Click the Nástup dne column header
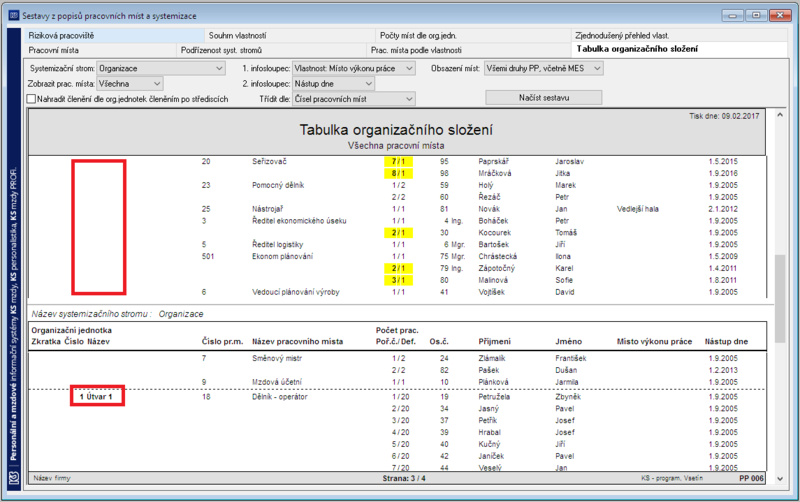800x502 pixels. coord(726,342)
